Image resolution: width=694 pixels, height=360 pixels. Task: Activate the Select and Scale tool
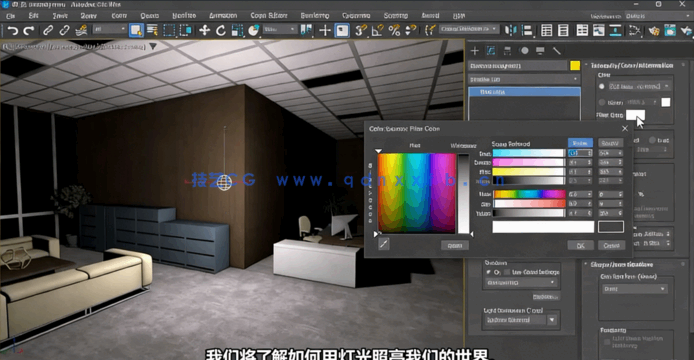237,31
